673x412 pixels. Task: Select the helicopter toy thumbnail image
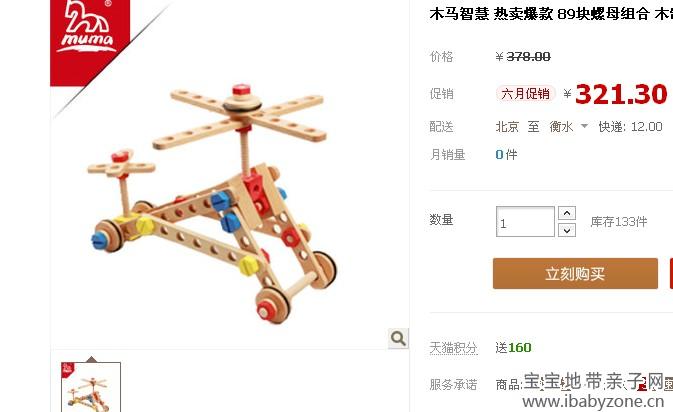click(91, 387)
